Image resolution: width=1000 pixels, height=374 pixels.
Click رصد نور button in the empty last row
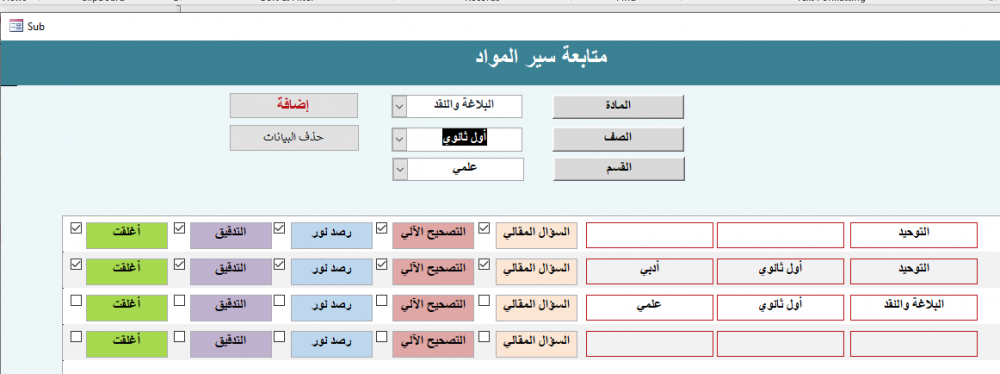click(332, 344)
